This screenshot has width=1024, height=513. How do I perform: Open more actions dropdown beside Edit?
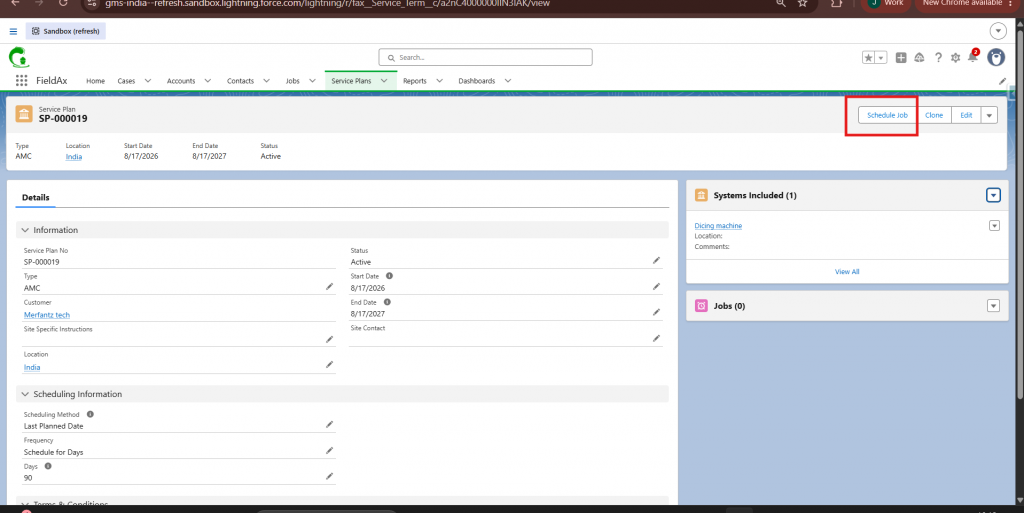[x=989, y=116]
